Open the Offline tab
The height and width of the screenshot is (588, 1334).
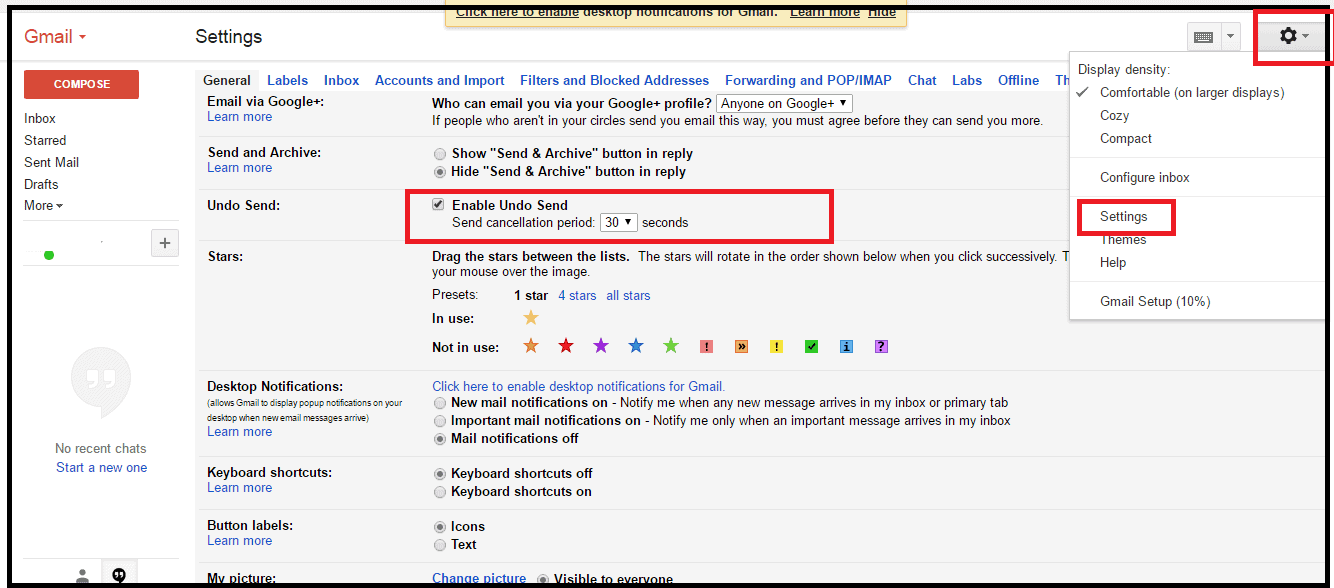click(1018, 81)
